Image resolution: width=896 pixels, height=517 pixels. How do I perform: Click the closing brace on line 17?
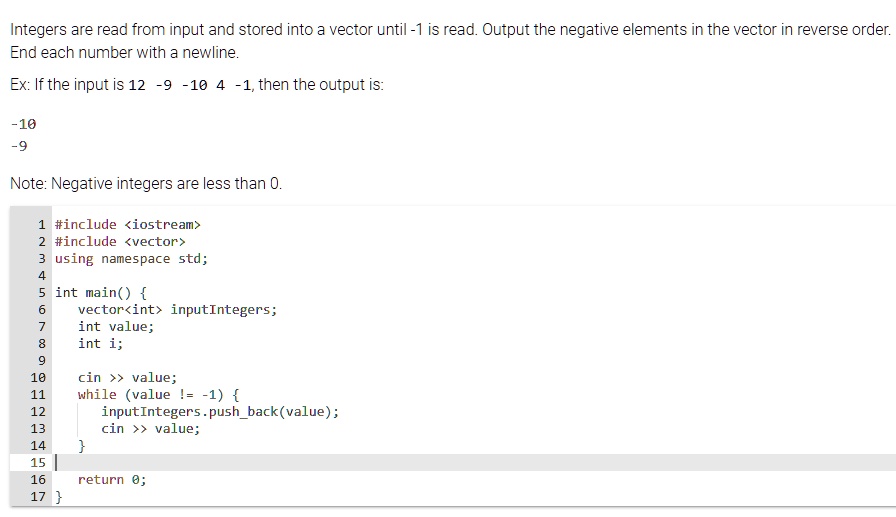59,496
